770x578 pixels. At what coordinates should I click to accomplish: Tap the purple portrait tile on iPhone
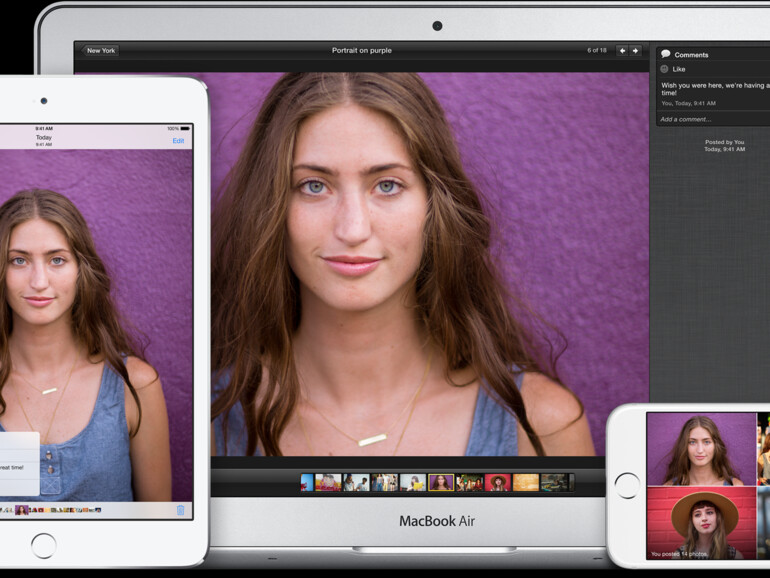[701, 449]
